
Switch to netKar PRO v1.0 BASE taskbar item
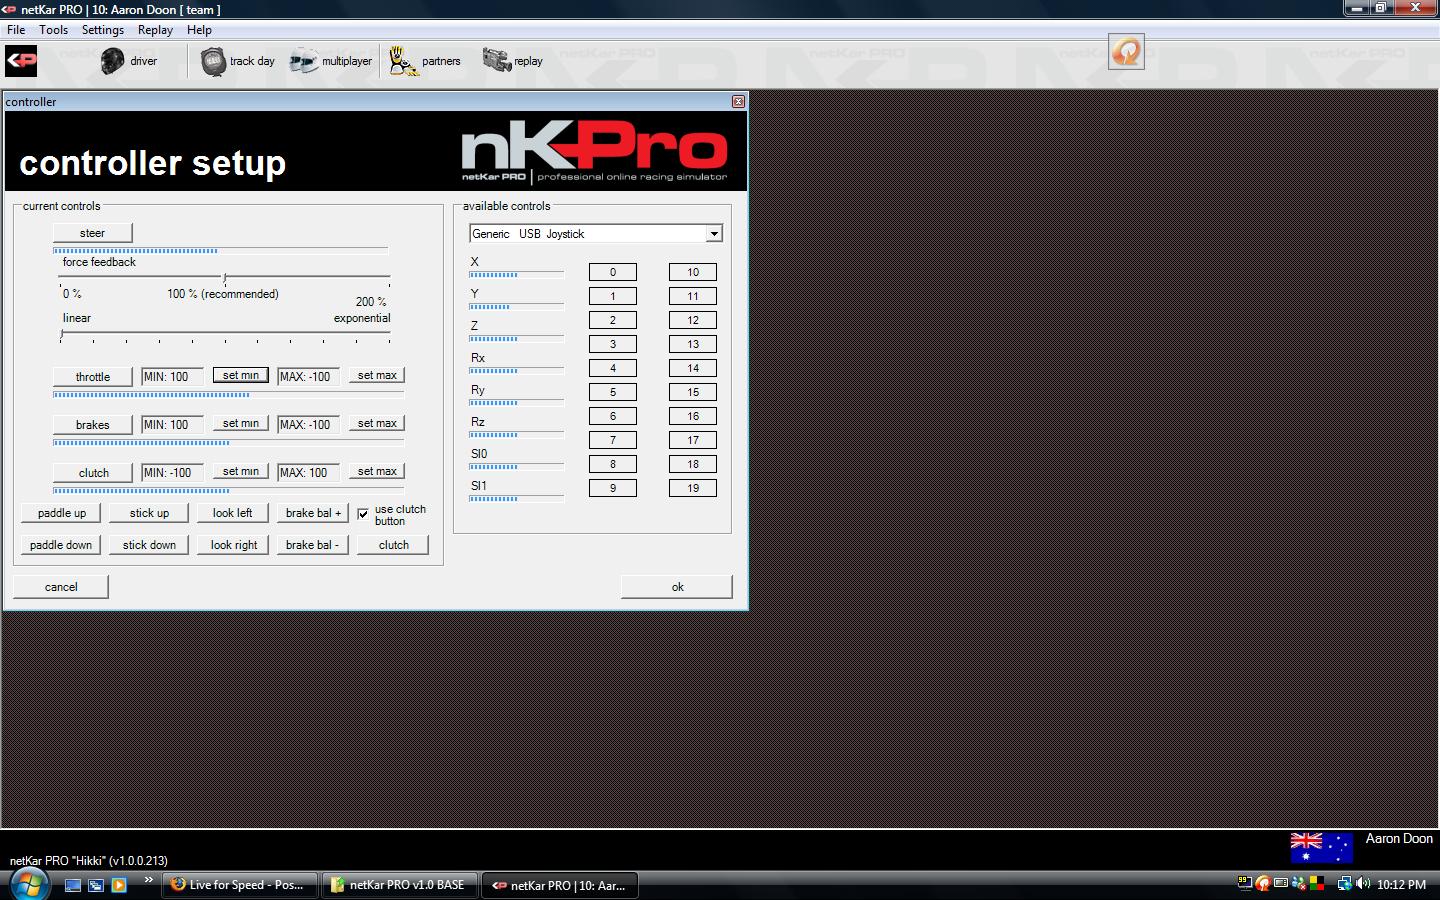pos(400,885)
